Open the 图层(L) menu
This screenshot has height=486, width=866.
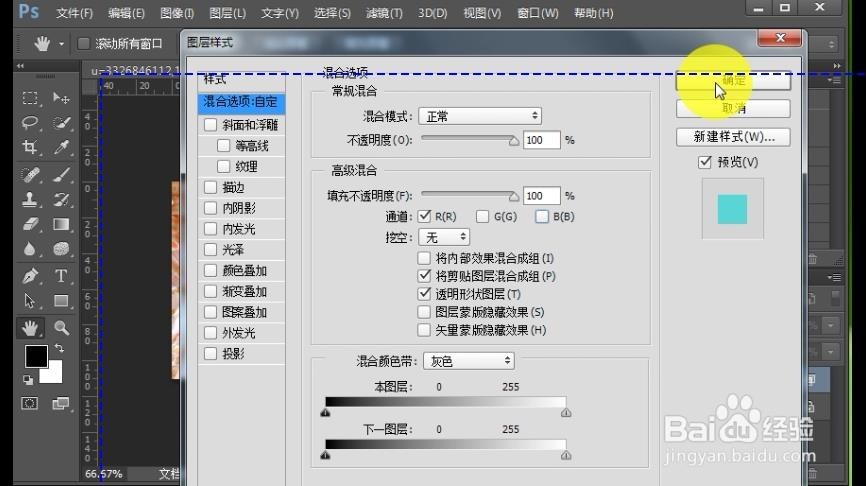tap(228, 13)
